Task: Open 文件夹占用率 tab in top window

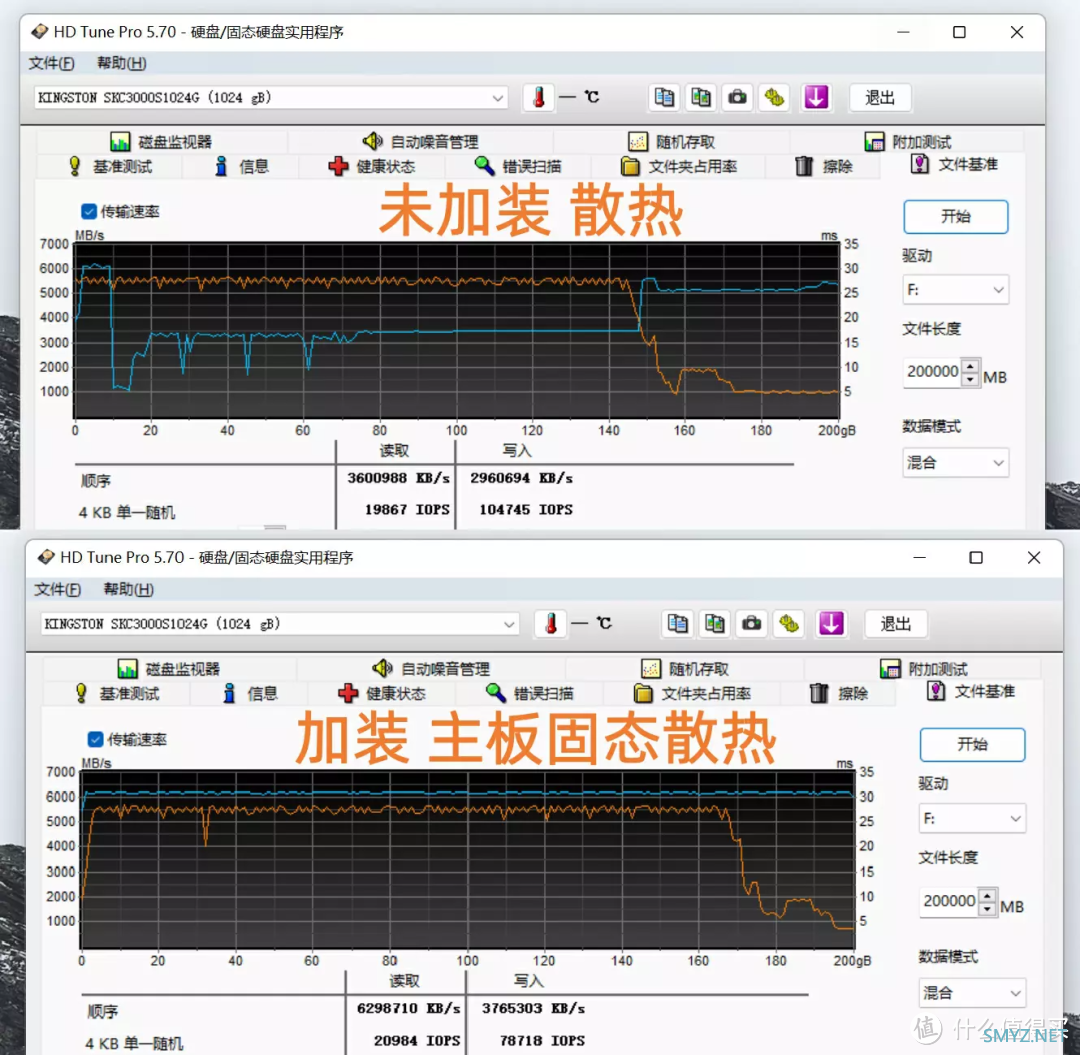Action: pyautogui.click(x=678, y=167)
